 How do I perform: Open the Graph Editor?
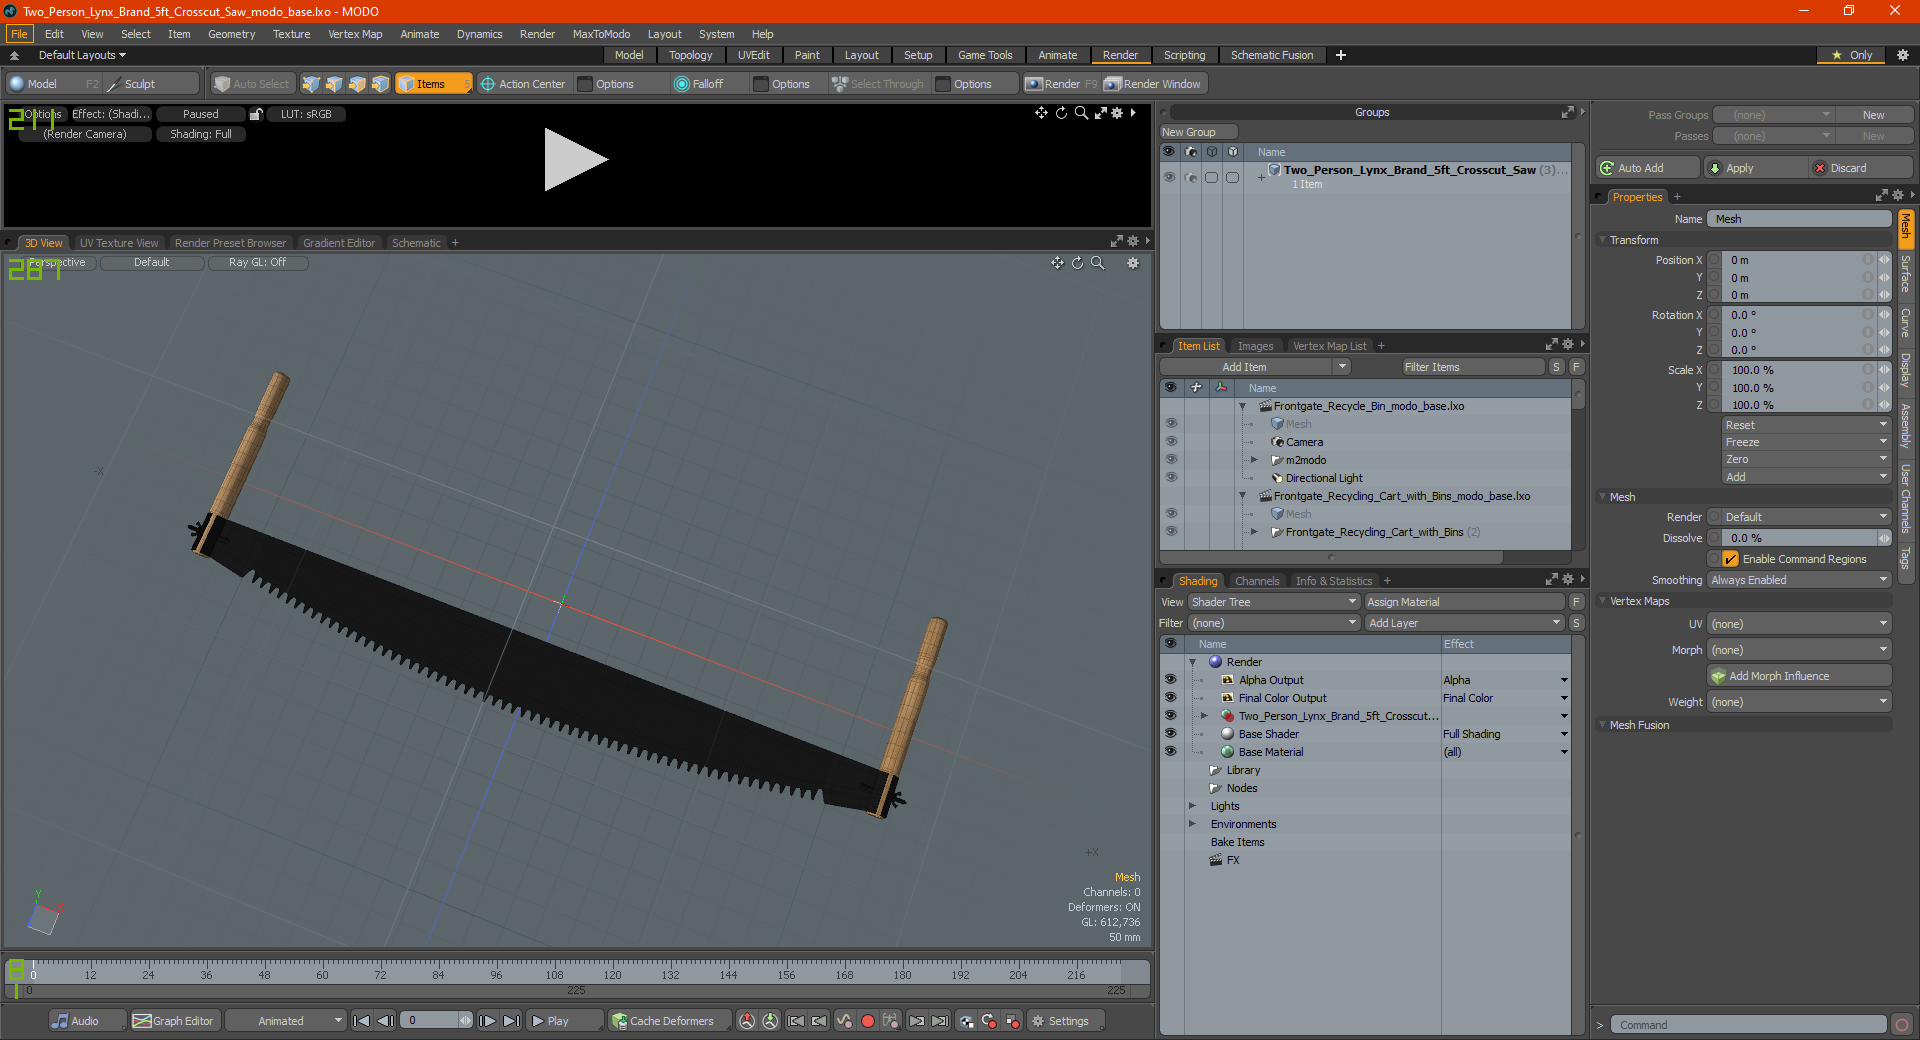tap(173, 1021)
